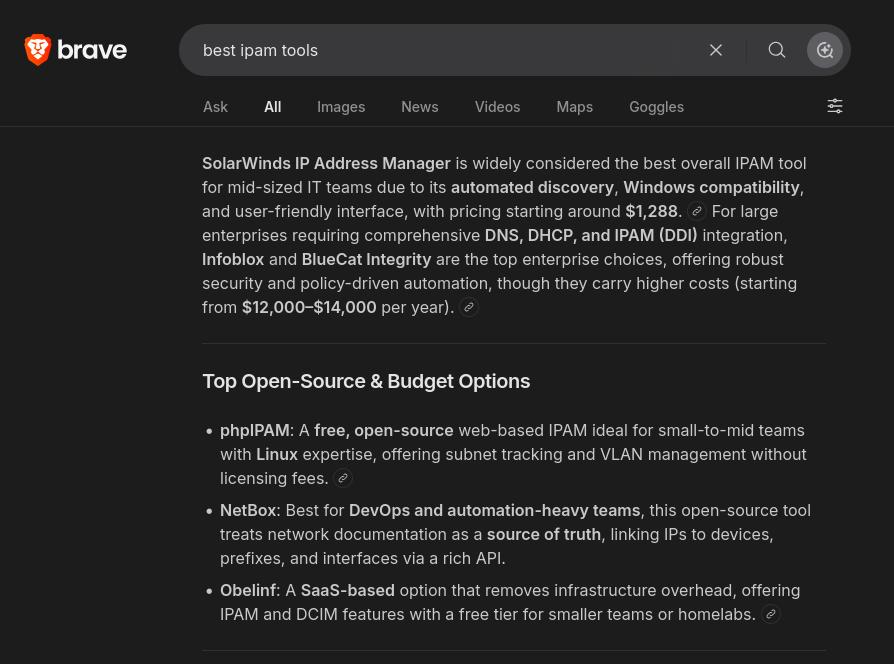Select the All tab
This screenshot has height=664, width=894.
click(x=273, y=107)
